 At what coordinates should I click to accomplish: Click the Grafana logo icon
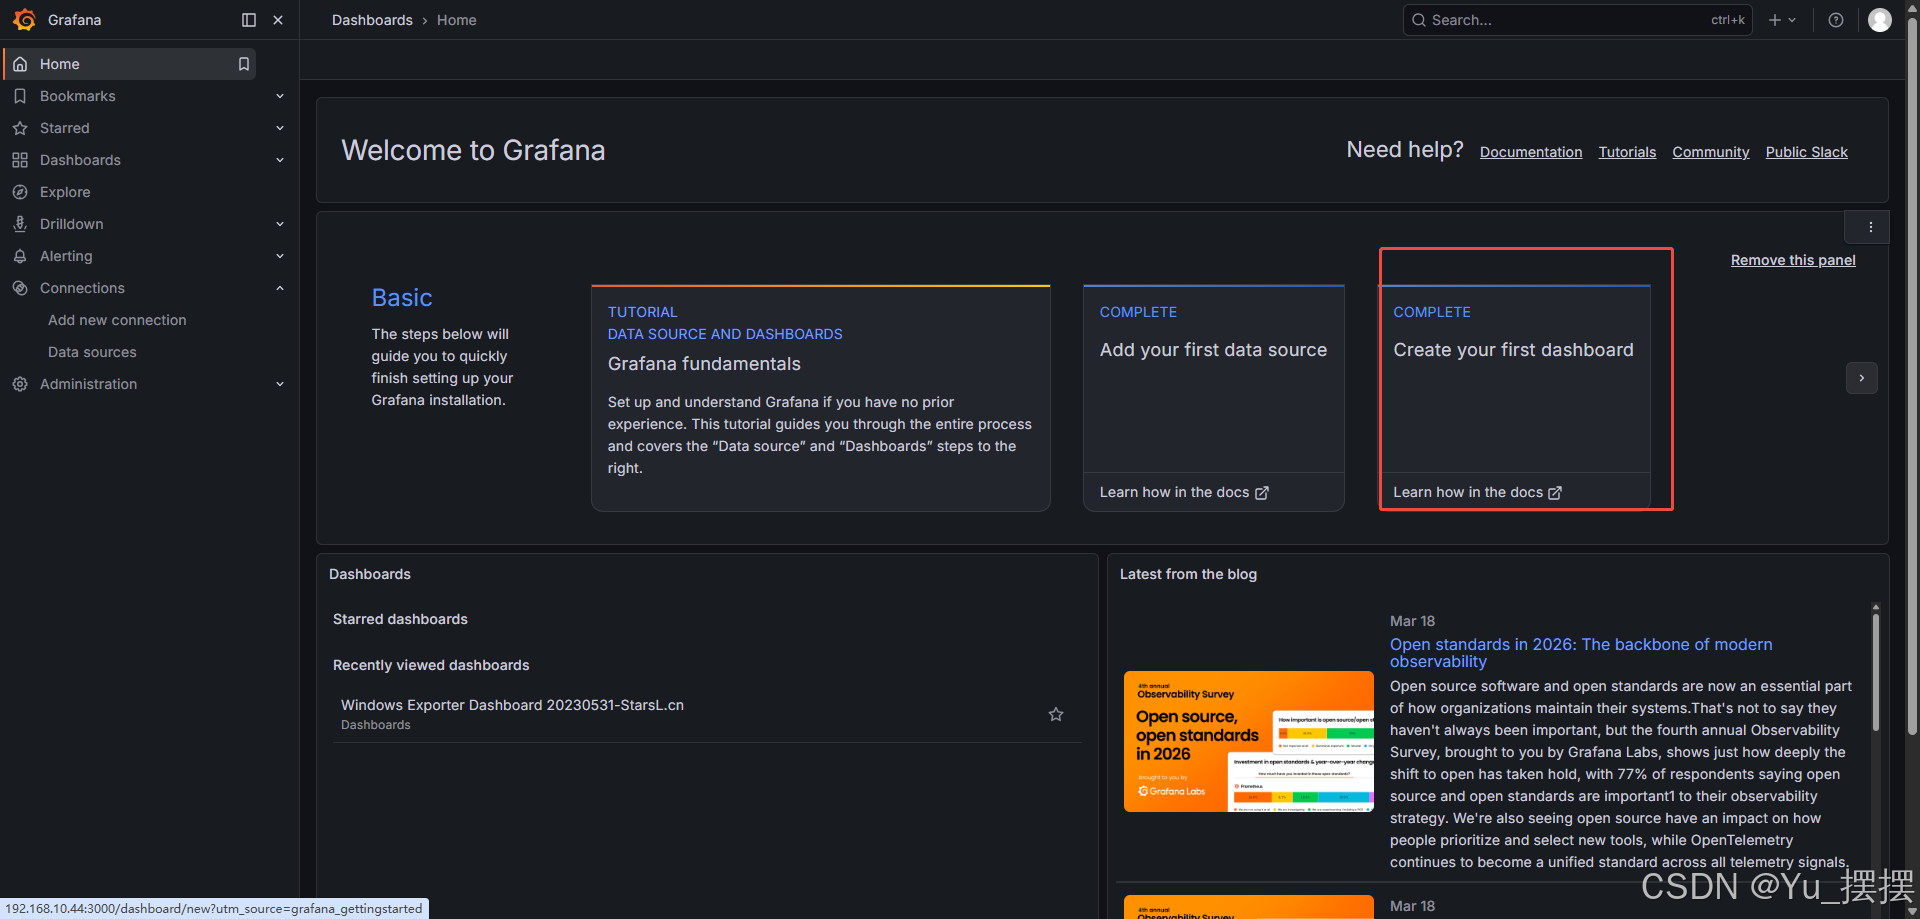click(x=24, y=20)
